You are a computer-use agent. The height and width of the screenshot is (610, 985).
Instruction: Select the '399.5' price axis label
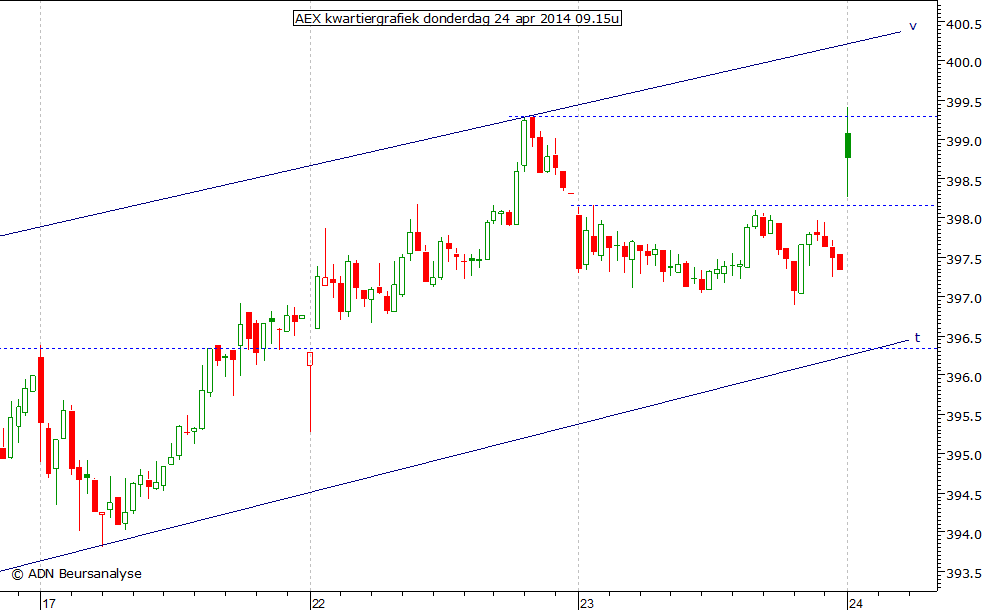pyautogui.click(x=964, y=102)
